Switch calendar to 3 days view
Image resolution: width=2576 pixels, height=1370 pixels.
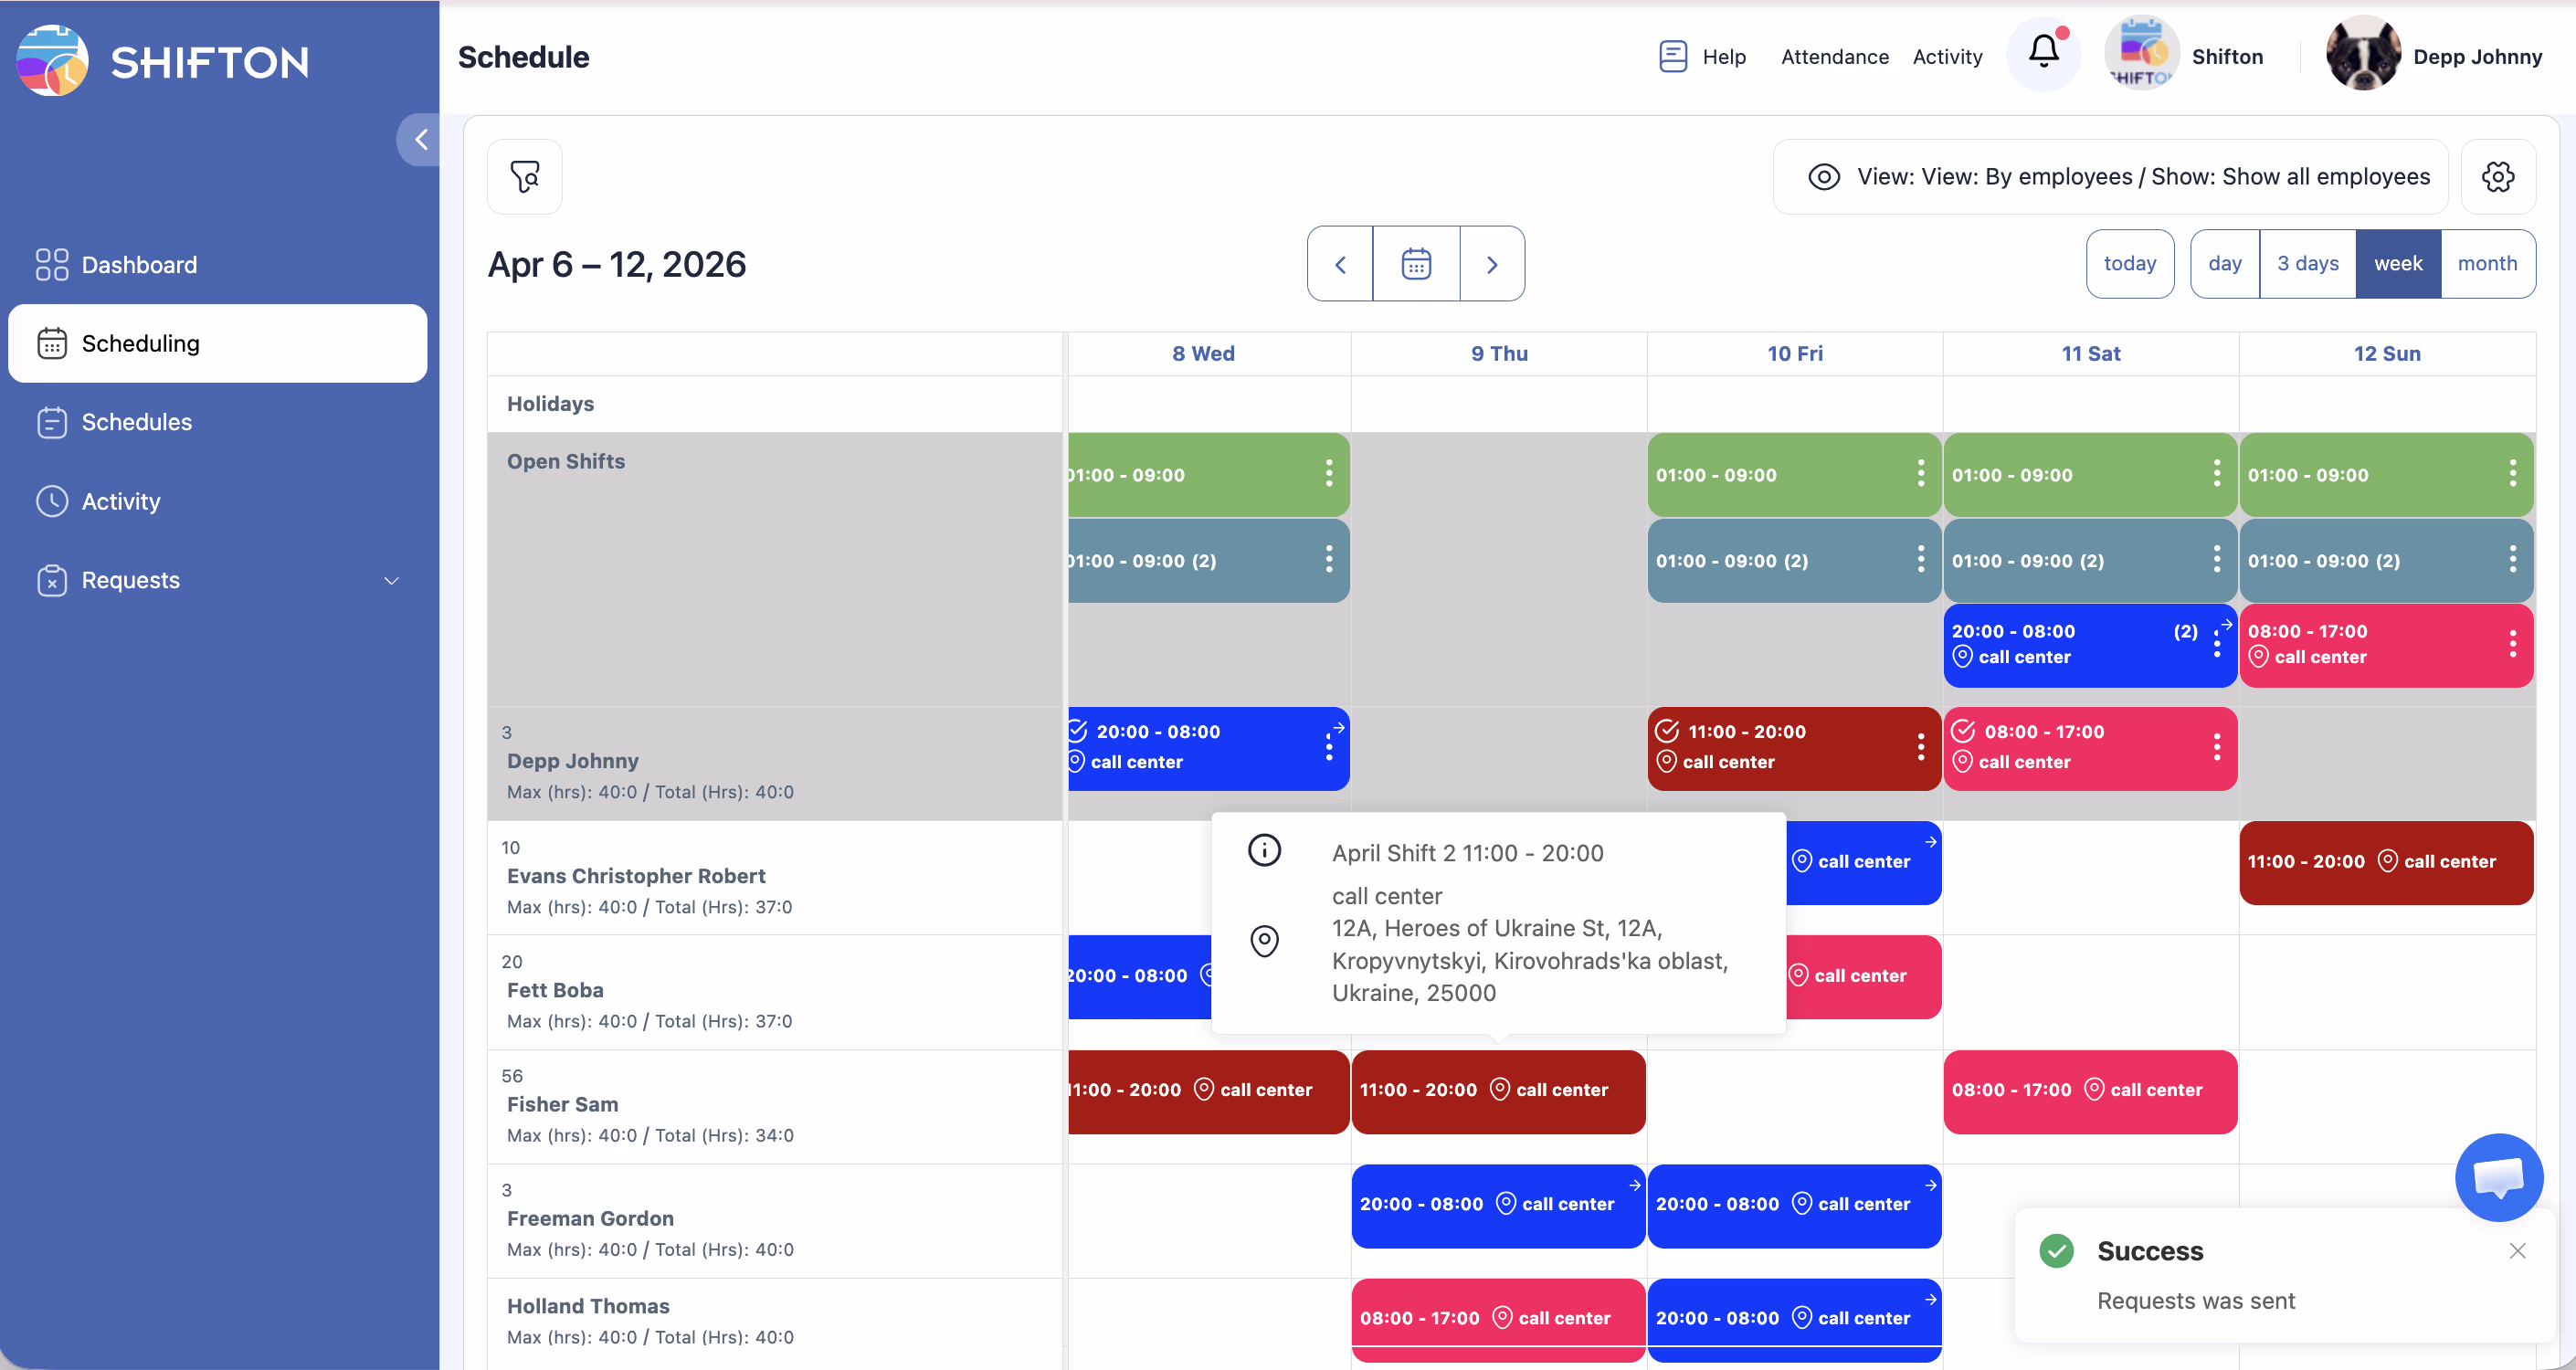click(2307, 264)
